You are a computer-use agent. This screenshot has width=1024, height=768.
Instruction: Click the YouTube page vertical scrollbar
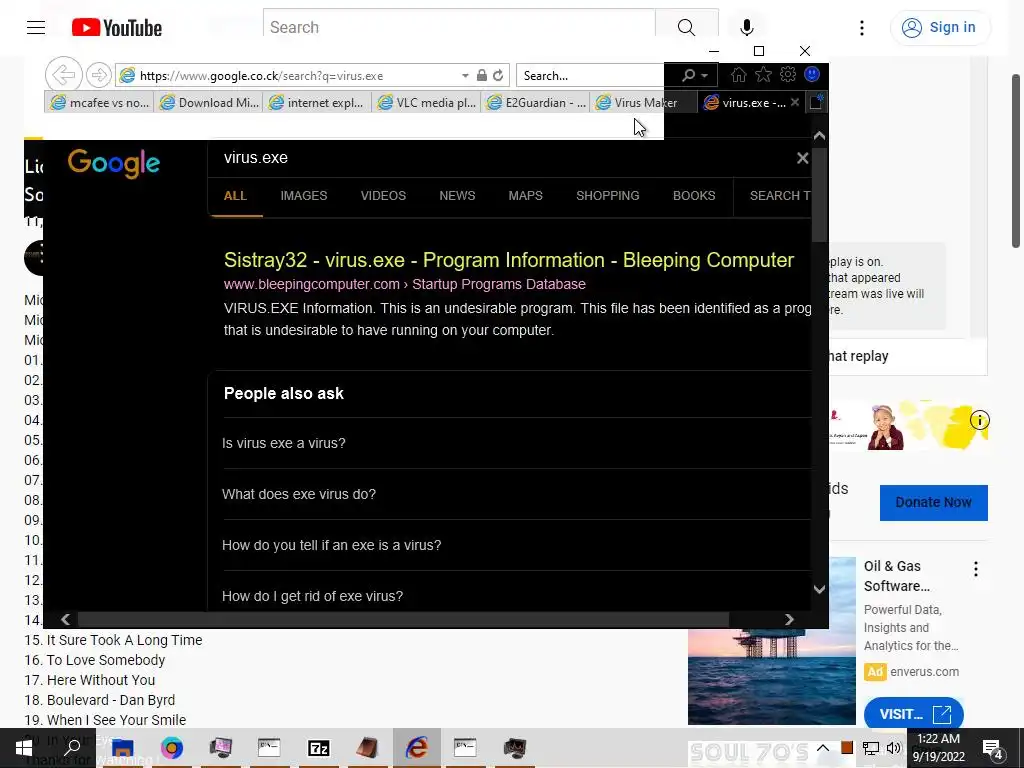click(x=1016, y=162)
